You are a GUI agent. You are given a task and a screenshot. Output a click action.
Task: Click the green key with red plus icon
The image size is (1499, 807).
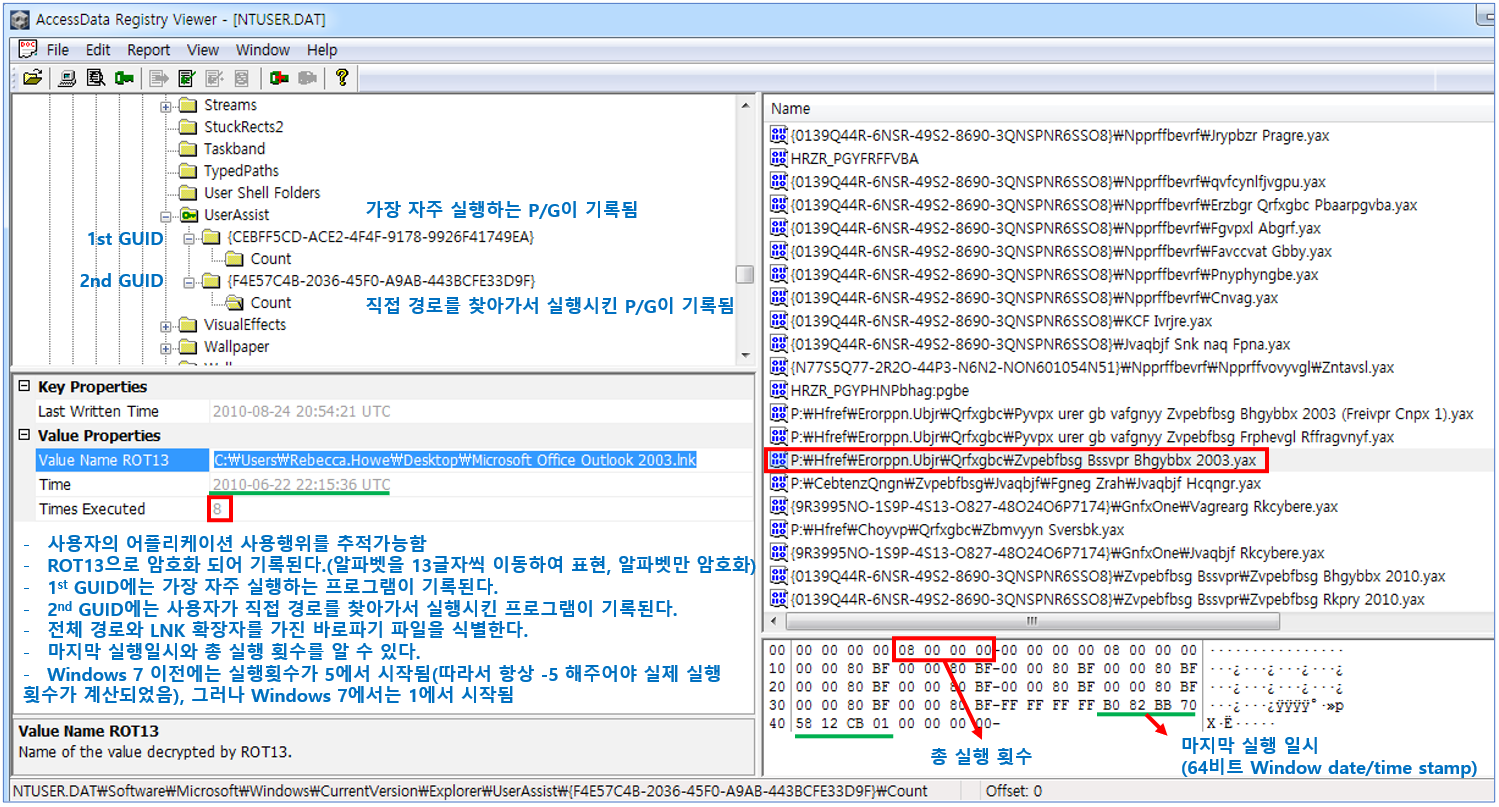[x=279, y=77]
